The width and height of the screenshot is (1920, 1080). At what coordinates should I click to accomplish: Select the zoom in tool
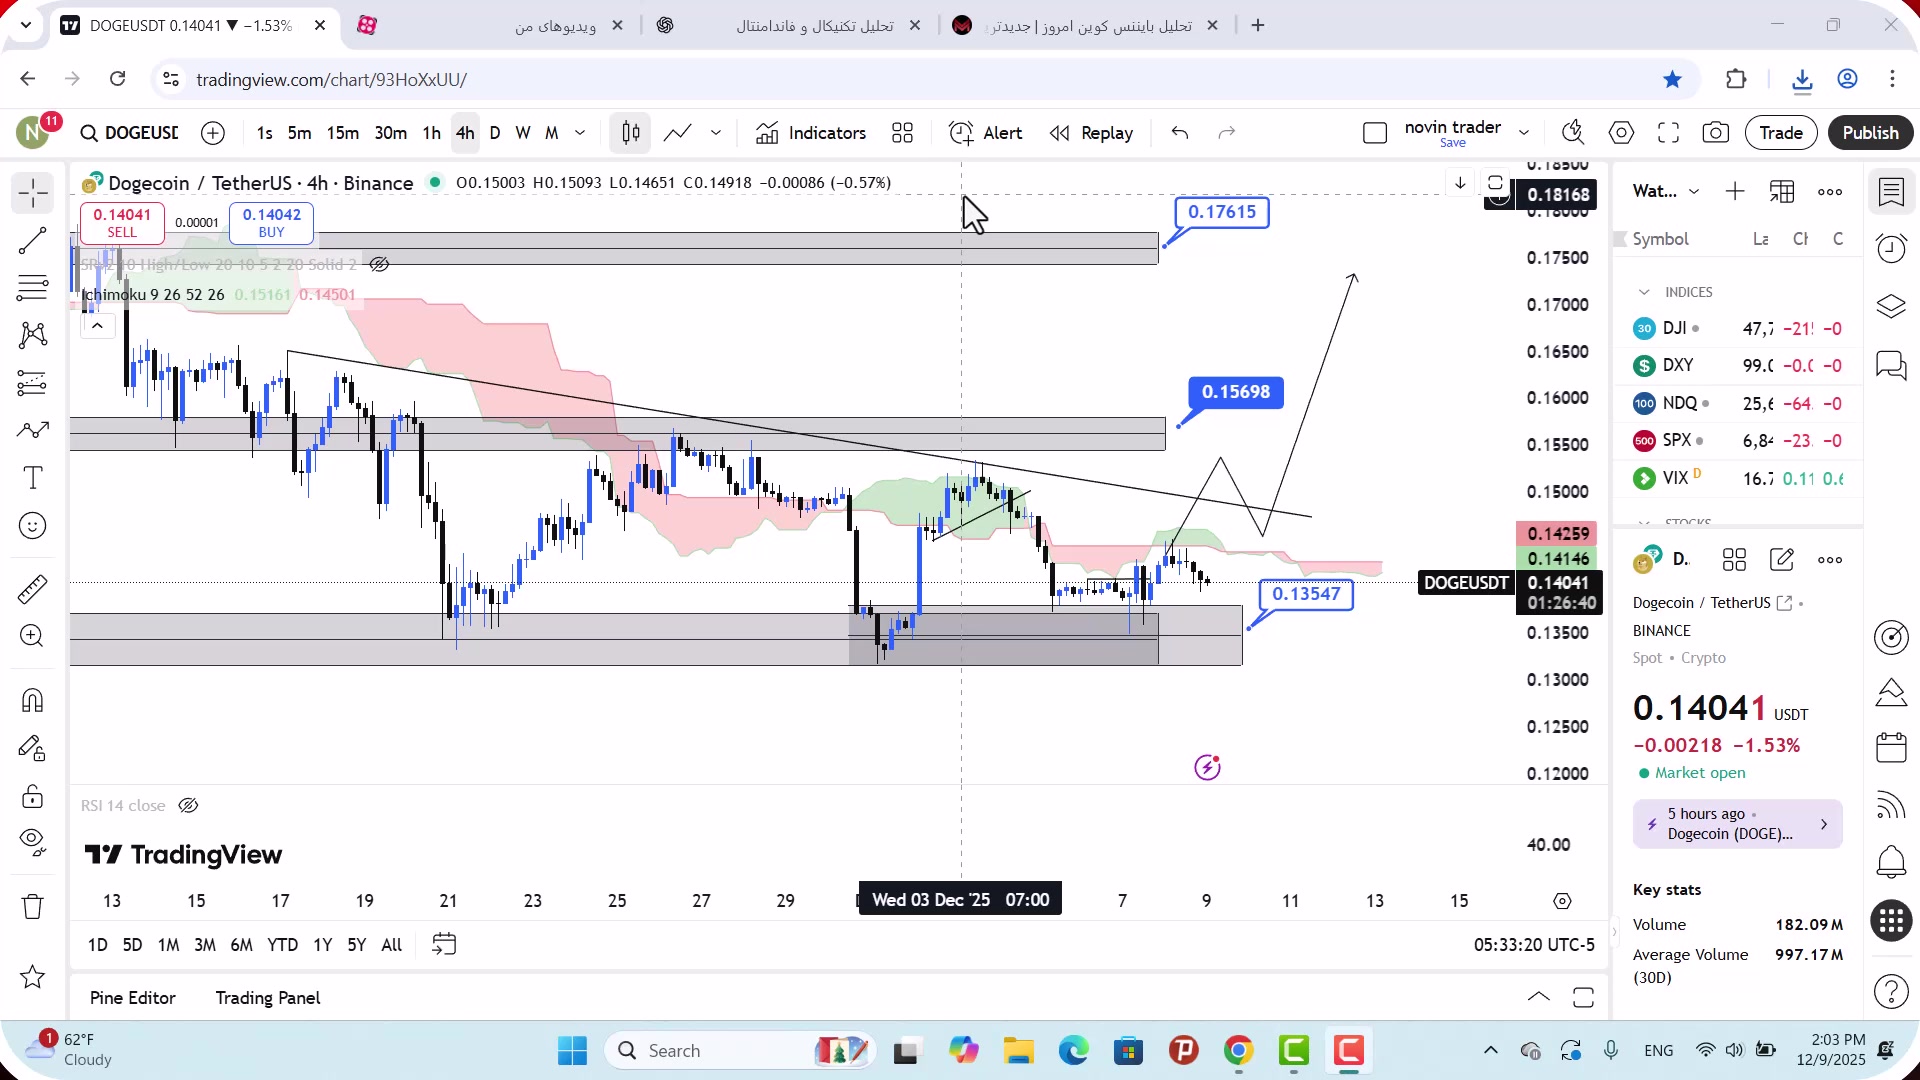pos(33,636)
